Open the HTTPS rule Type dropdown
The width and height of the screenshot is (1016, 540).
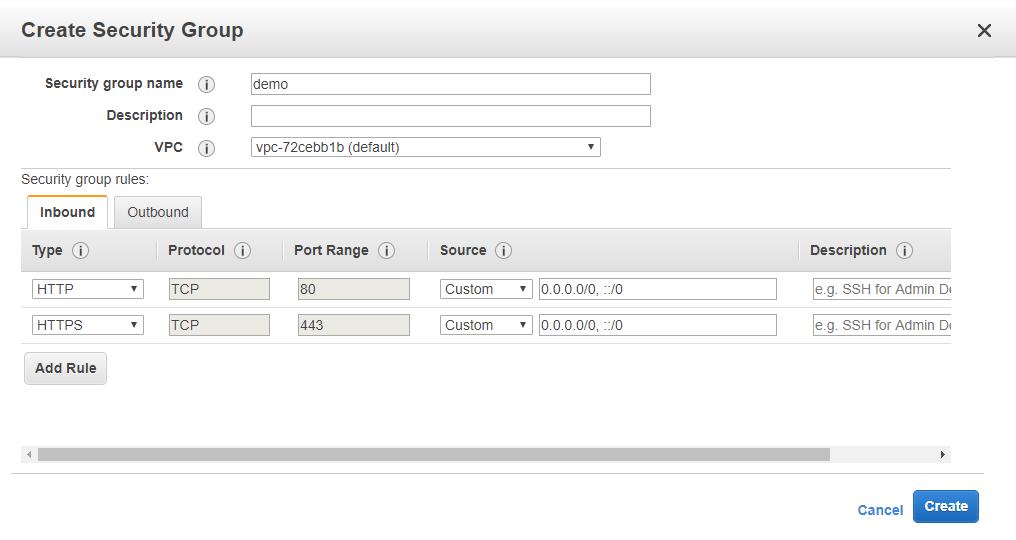(x=88, y=325)
